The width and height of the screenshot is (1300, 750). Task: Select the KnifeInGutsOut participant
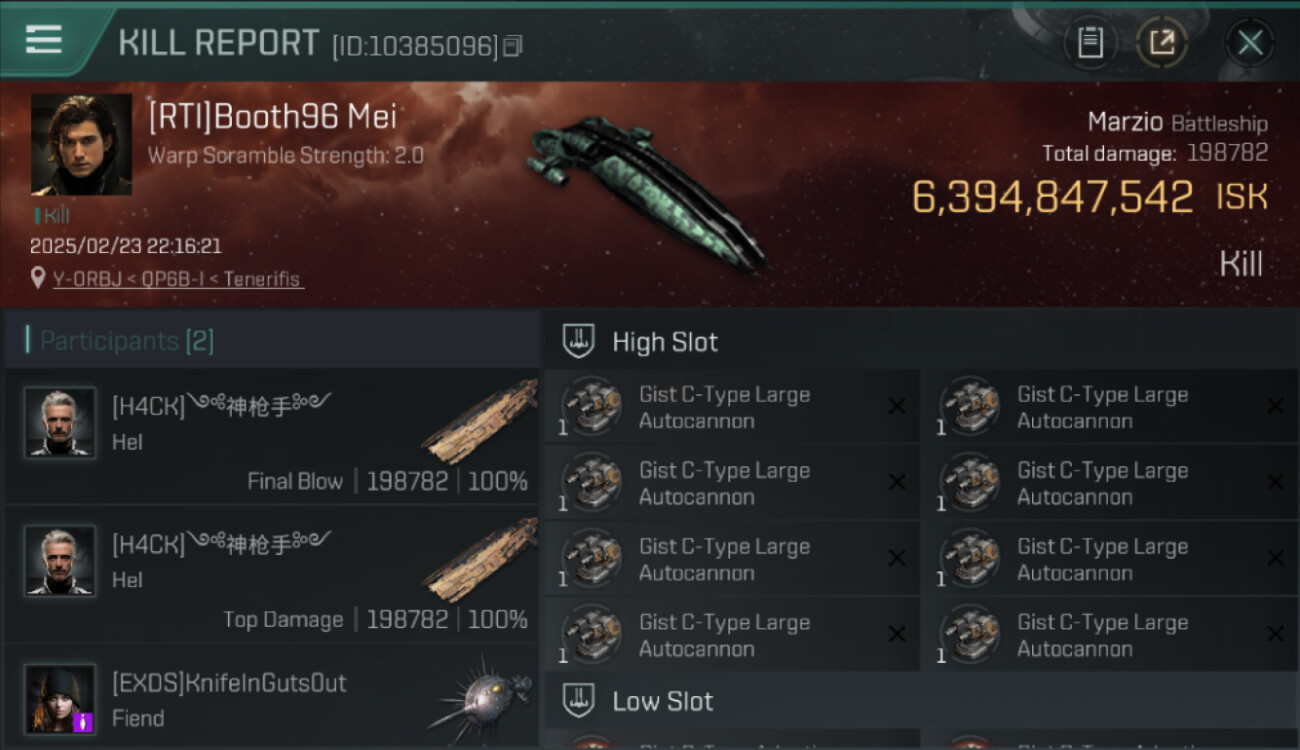pos(271,696)
